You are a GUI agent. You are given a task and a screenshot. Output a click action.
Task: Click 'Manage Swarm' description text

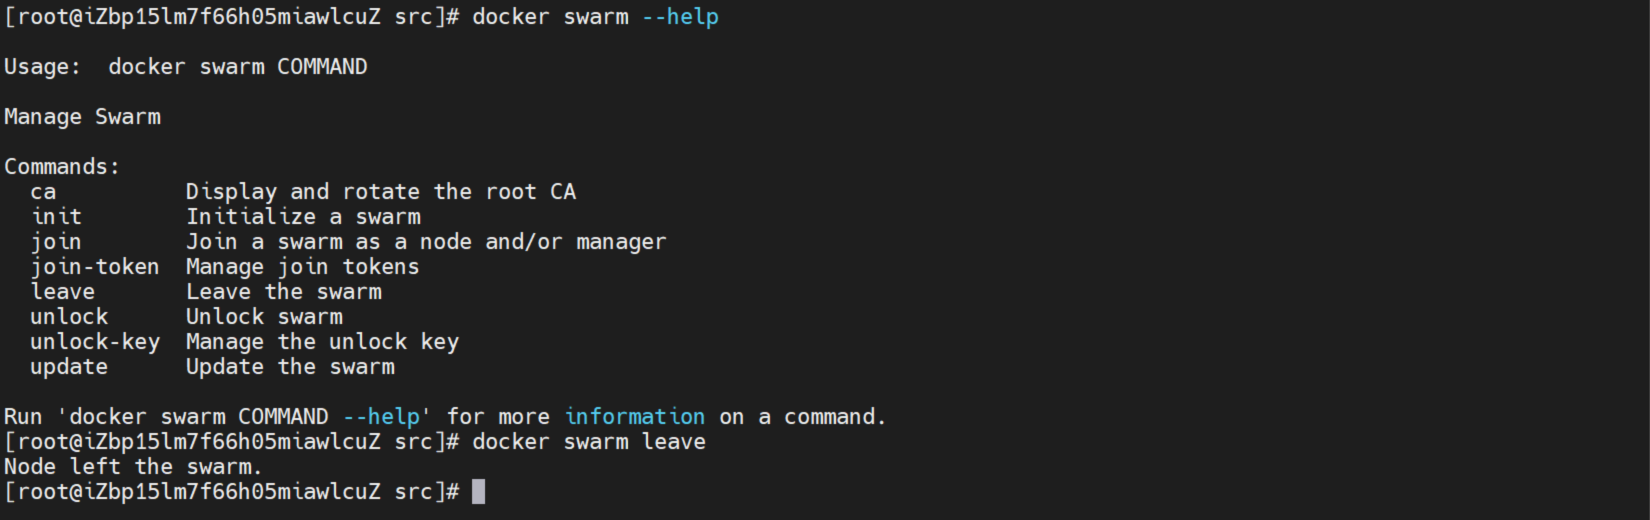tap(82, 117)
